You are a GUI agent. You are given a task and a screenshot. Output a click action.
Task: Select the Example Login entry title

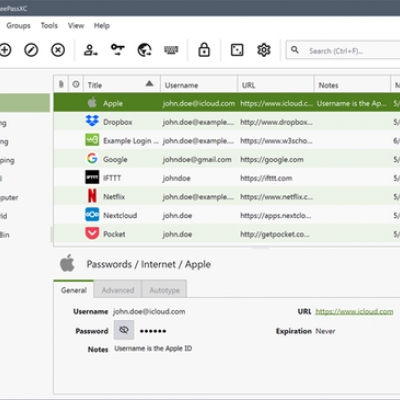point(131,141)
